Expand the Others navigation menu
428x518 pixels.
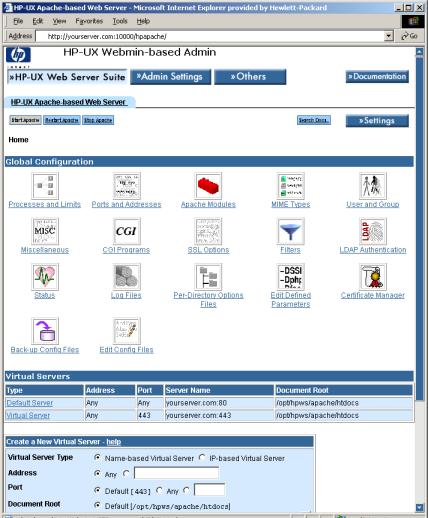click(x=250, y=77)
